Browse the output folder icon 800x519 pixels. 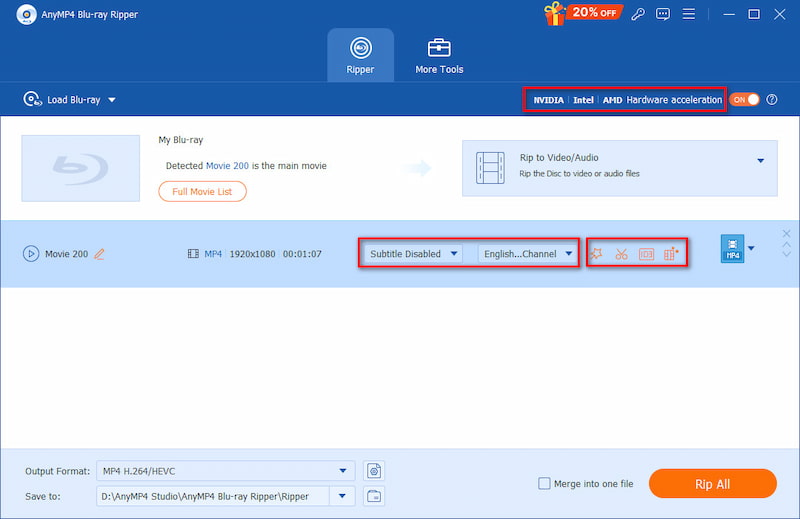pyautogui.click(x=374, y=496)
